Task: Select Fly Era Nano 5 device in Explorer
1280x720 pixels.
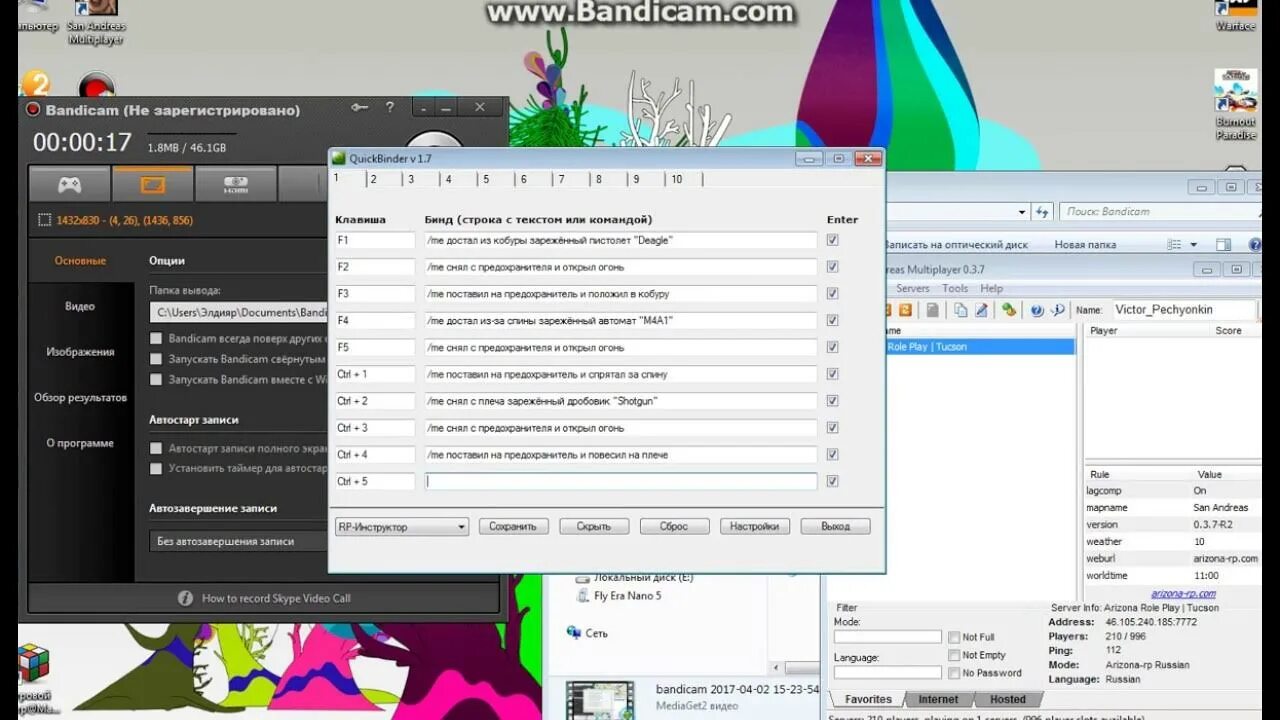Action: point(619,596)
